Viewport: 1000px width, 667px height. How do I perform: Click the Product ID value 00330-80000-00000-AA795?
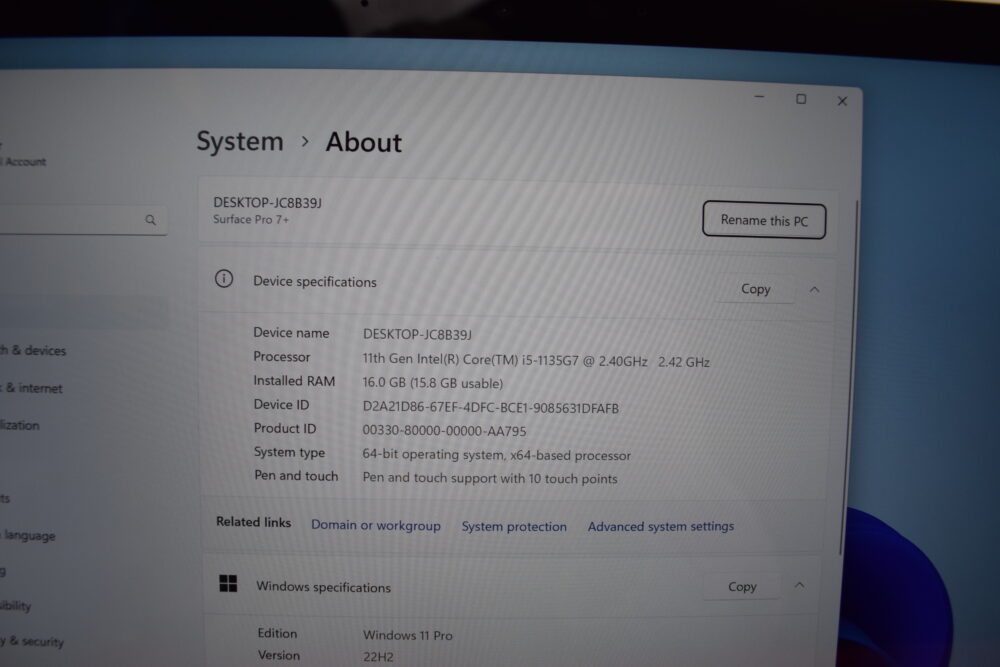[444, 431]
